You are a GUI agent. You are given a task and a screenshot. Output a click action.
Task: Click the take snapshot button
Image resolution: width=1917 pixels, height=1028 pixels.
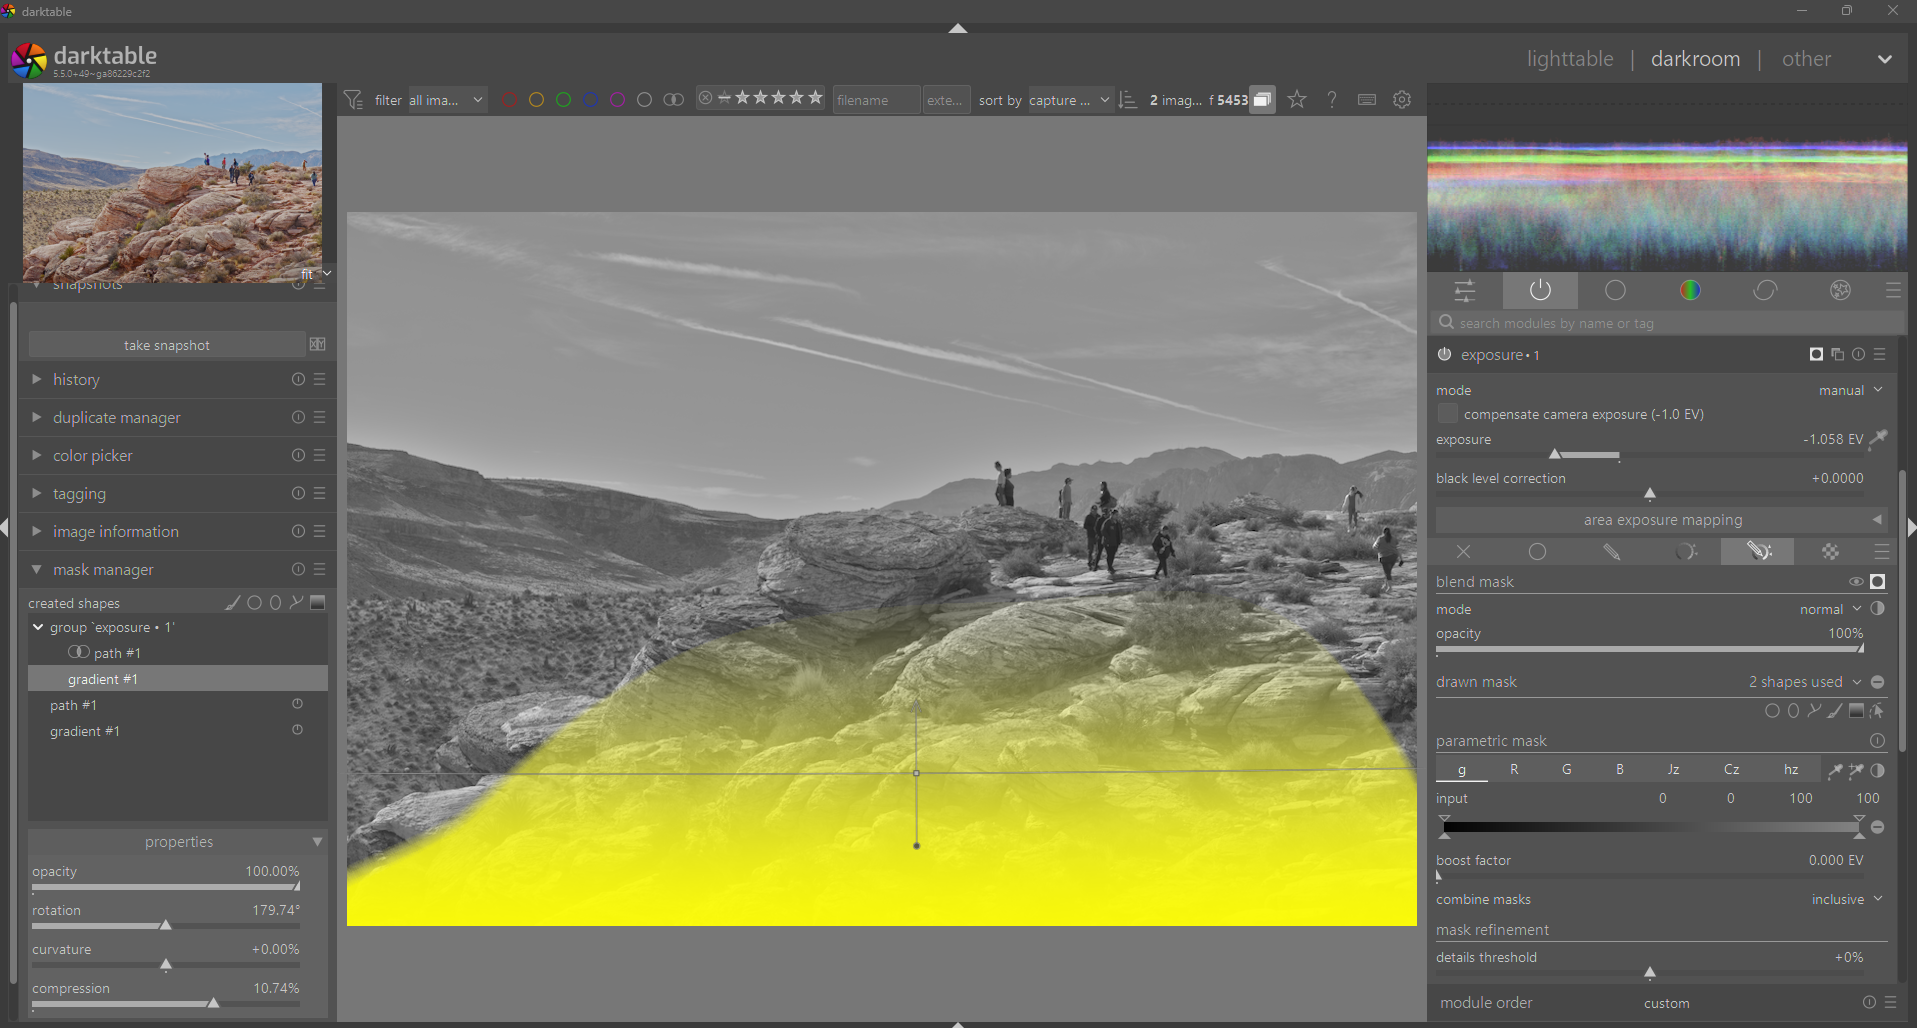coord(167,345)
